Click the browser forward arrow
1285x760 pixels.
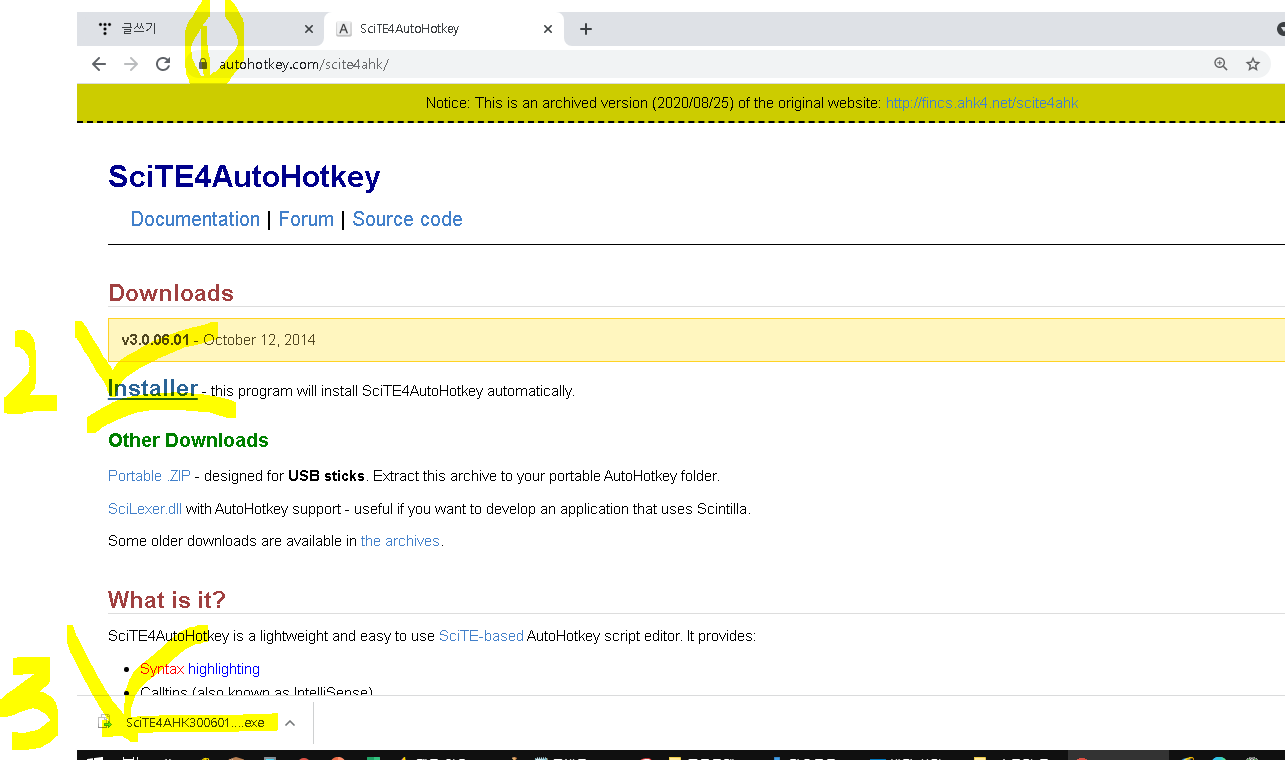coord(131,64)
